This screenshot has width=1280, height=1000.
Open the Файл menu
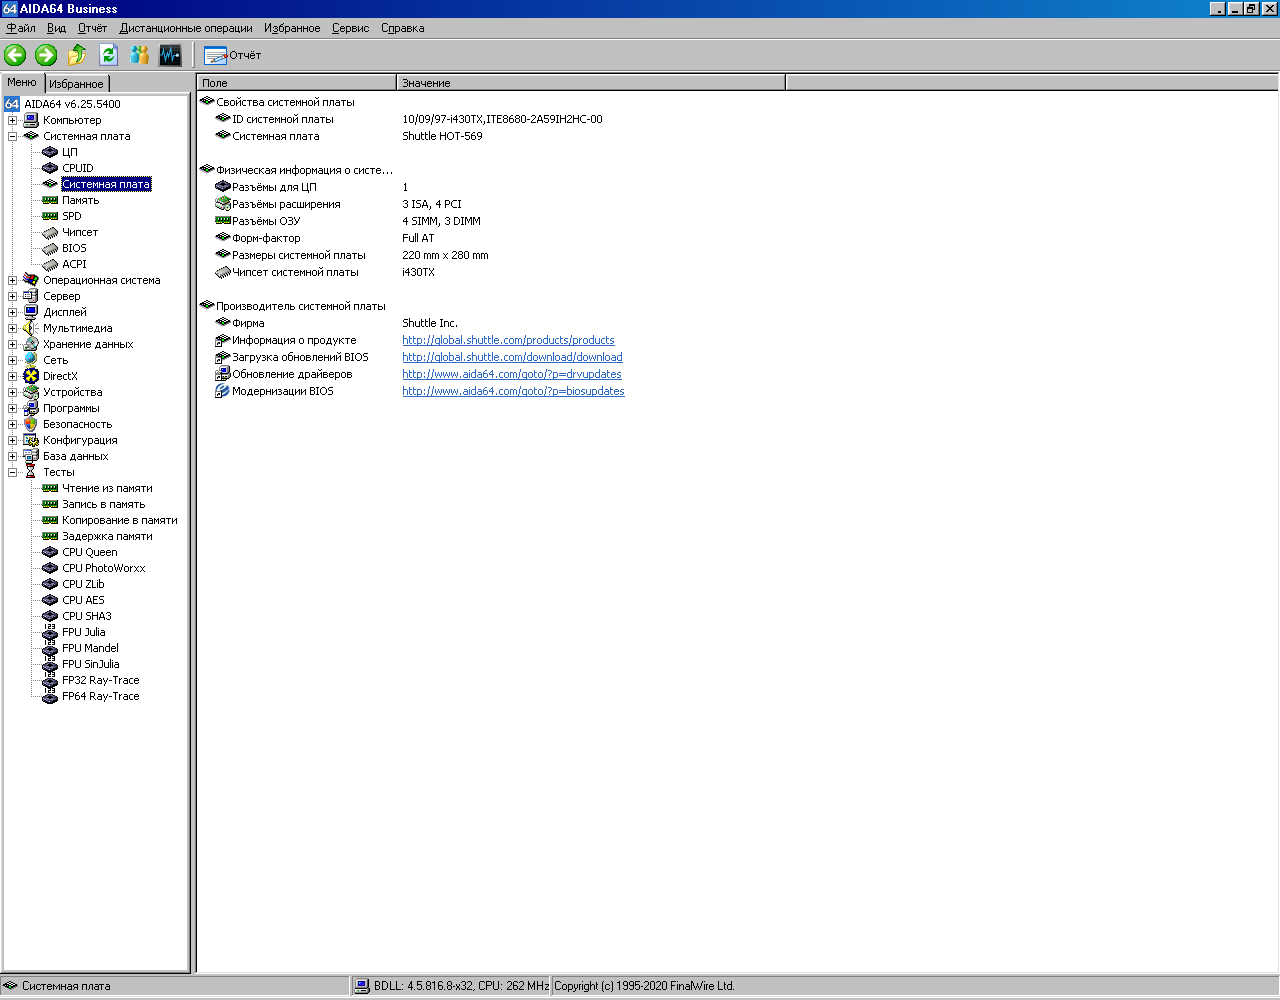click(21, 28)
